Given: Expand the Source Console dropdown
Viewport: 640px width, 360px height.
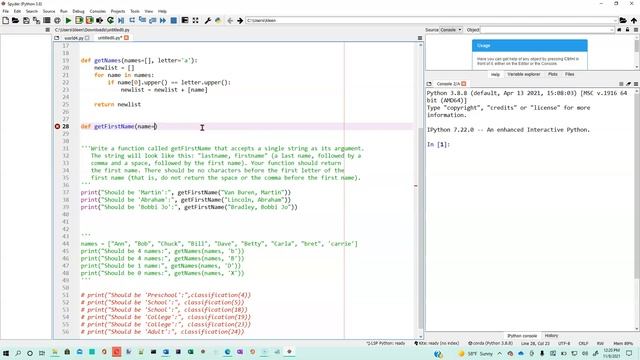Looking at the screenshot, I should tap(451, 30).
